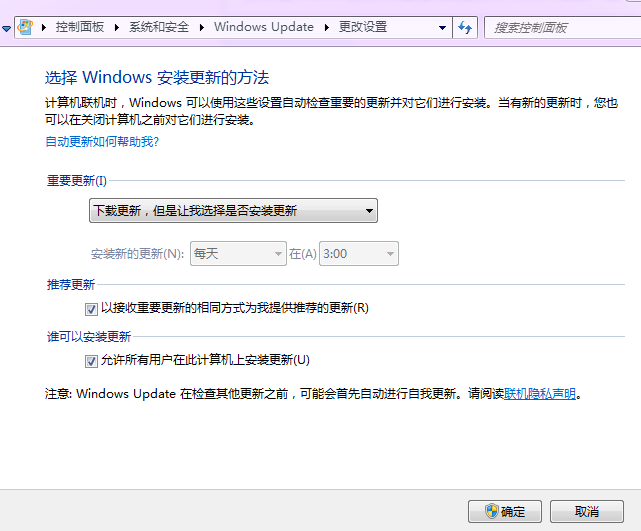Toggle the recommended updates checkbox (R)
The image size is (641, 531).
(92, 308)
